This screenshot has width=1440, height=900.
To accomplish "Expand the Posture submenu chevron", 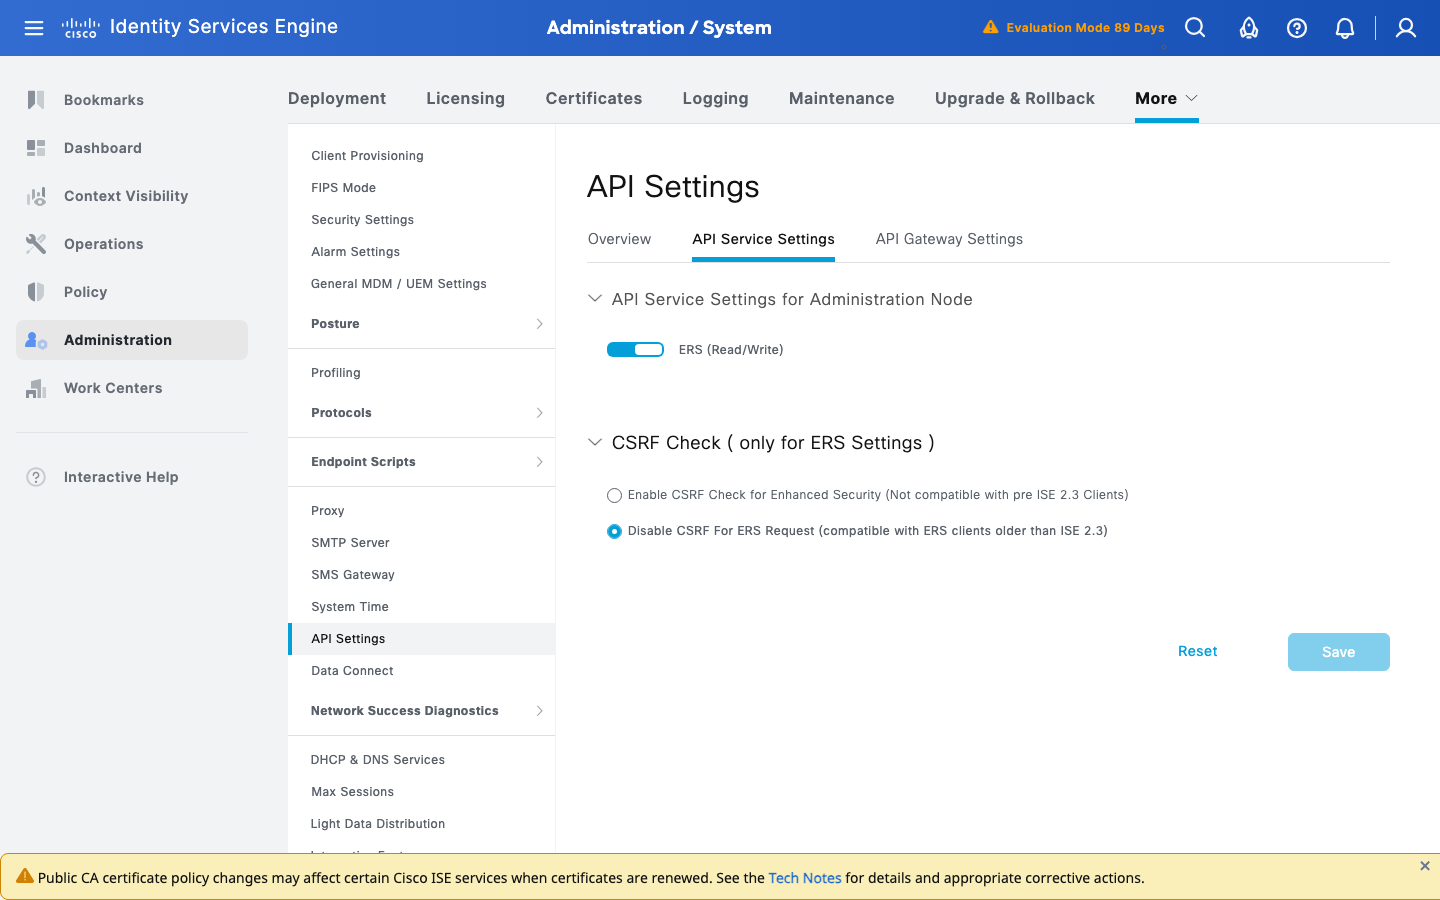I will [x=539, y=324].
